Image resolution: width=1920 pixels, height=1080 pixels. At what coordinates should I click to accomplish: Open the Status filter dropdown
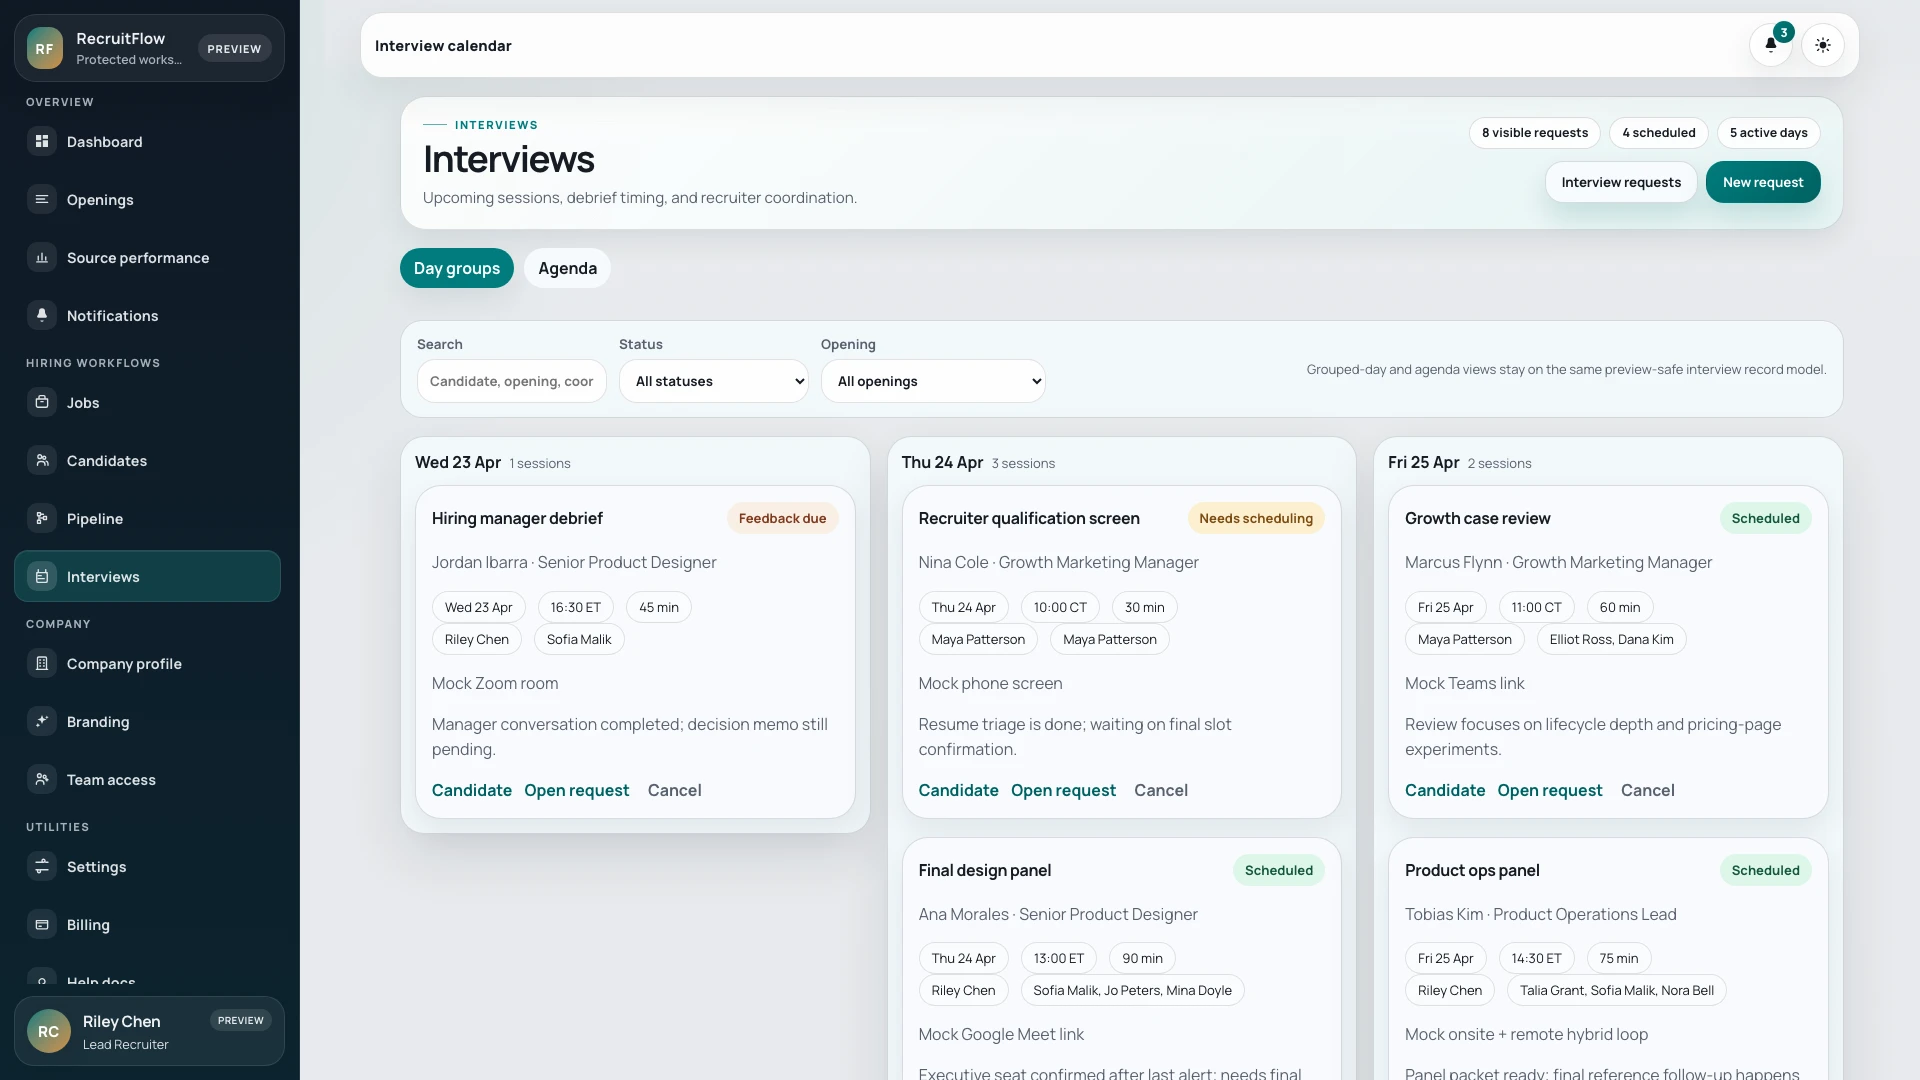[x=714, y=381]
